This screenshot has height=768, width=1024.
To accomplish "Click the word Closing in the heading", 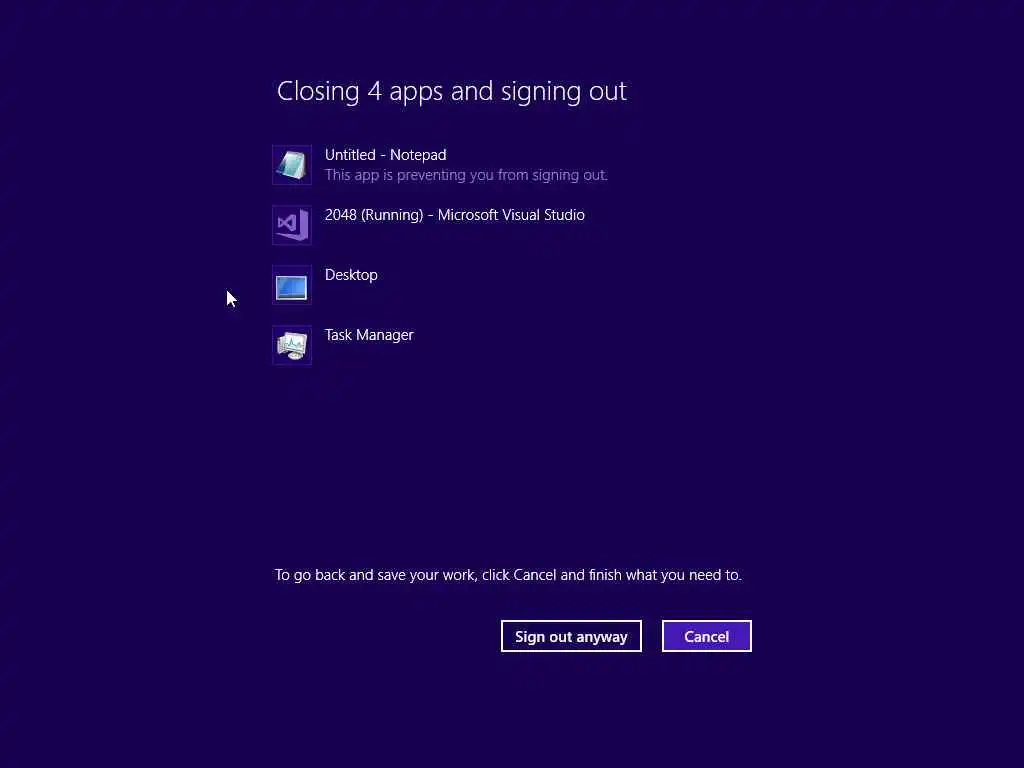I will (x=318, y=91).
